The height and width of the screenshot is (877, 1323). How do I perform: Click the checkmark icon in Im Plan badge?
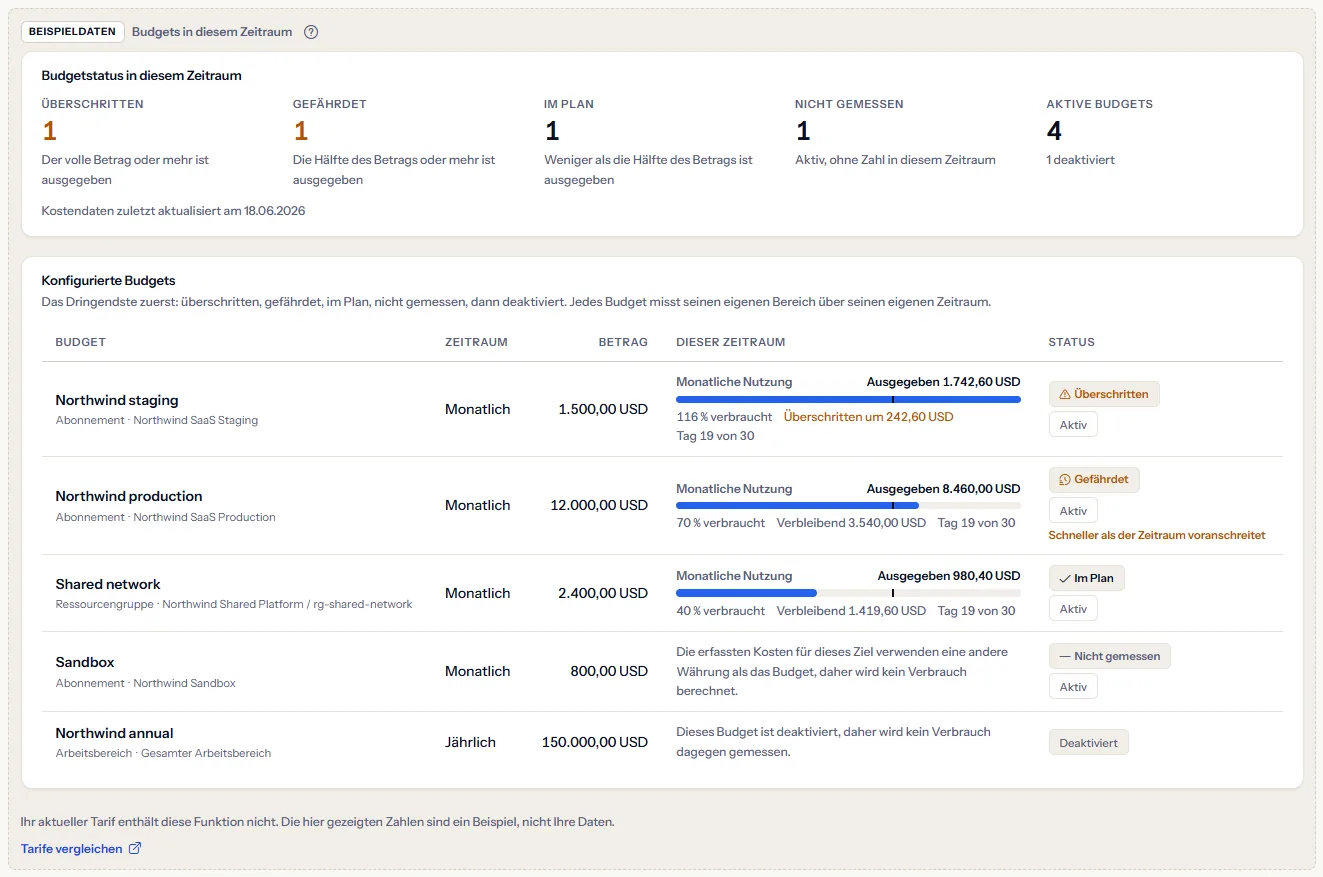(x=1064, y=578)
